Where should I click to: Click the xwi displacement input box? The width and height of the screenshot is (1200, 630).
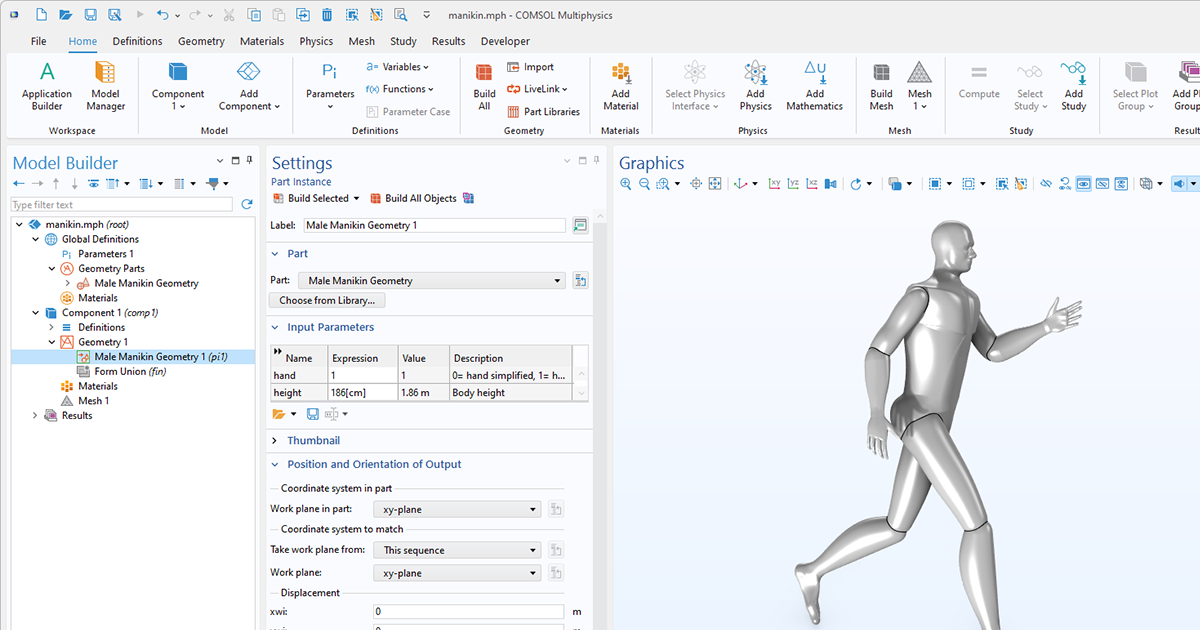[x=468, y=611]
